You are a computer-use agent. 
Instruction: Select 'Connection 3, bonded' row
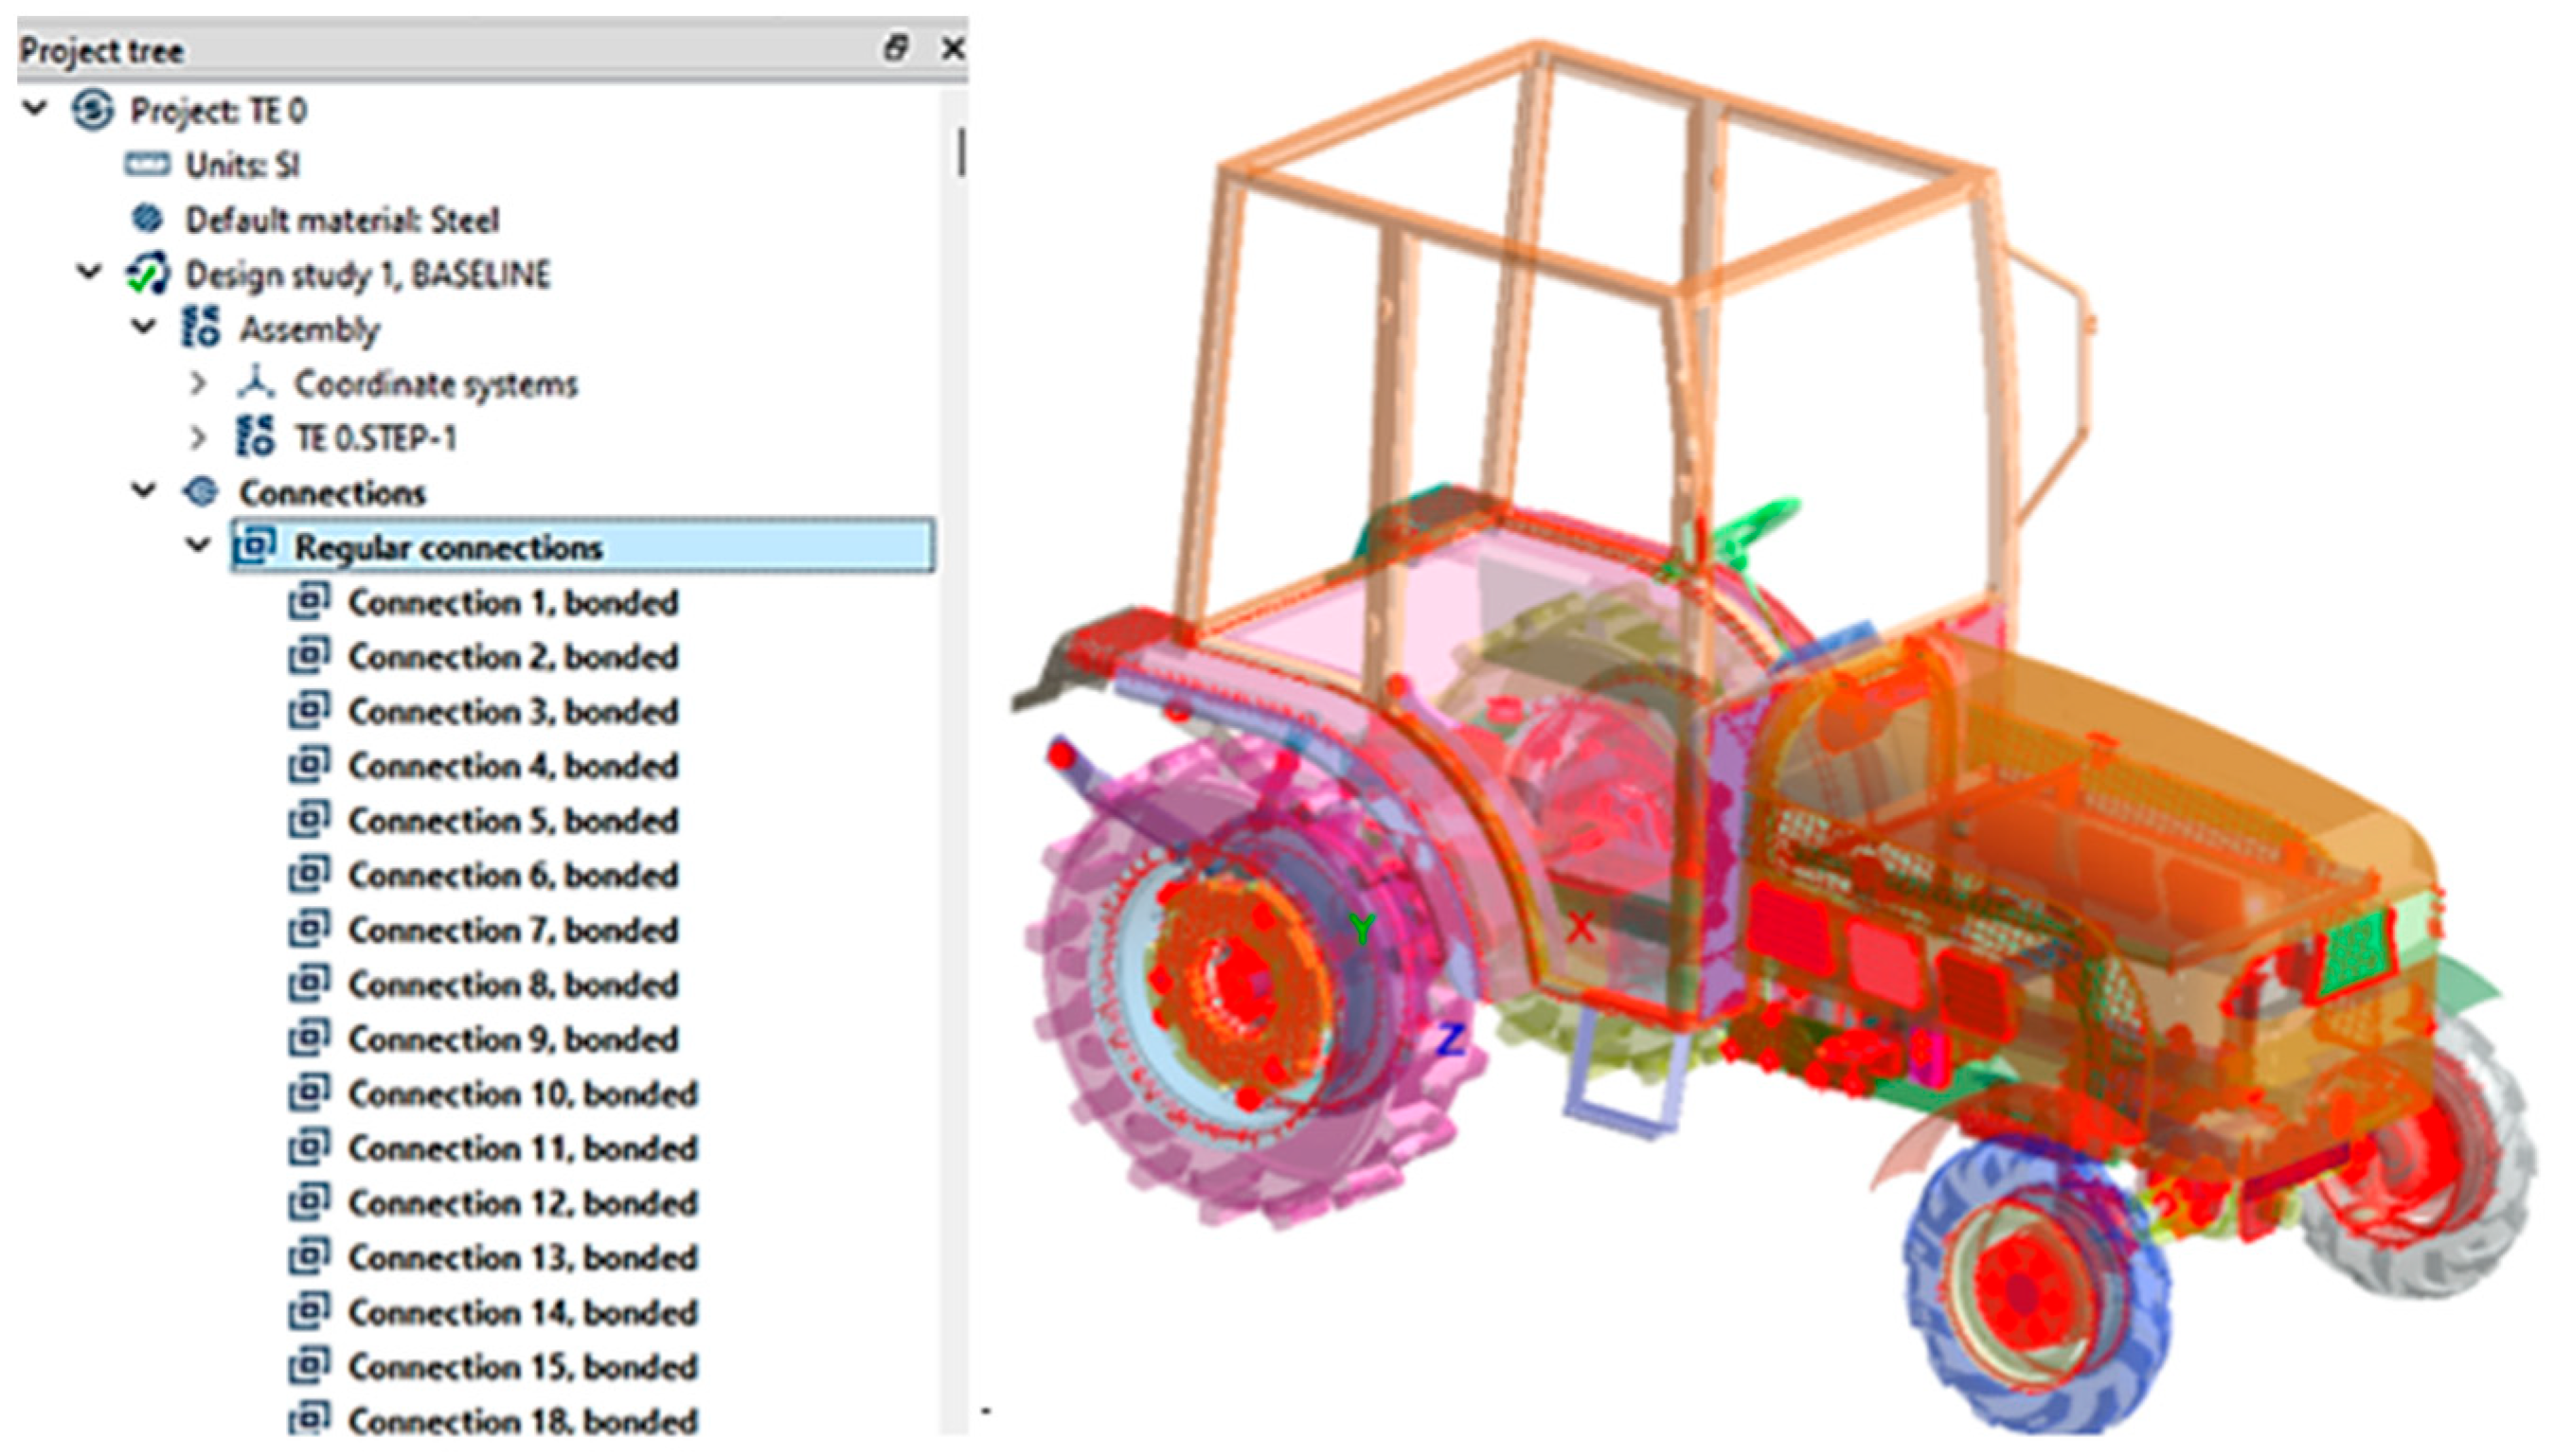(x=513, y=711)
